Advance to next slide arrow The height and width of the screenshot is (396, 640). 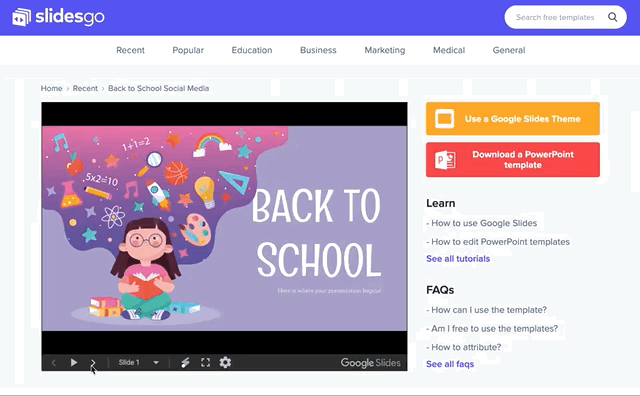(x=93, y=363)
